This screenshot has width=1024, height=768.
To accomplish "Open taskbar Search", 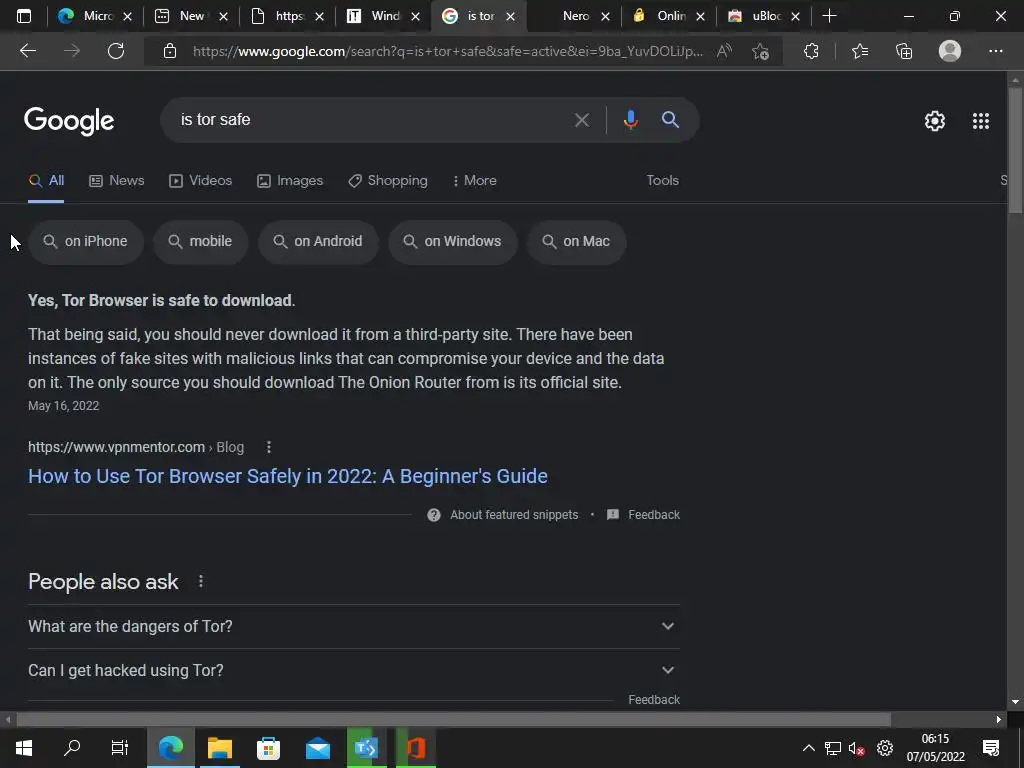I will 72,747.
